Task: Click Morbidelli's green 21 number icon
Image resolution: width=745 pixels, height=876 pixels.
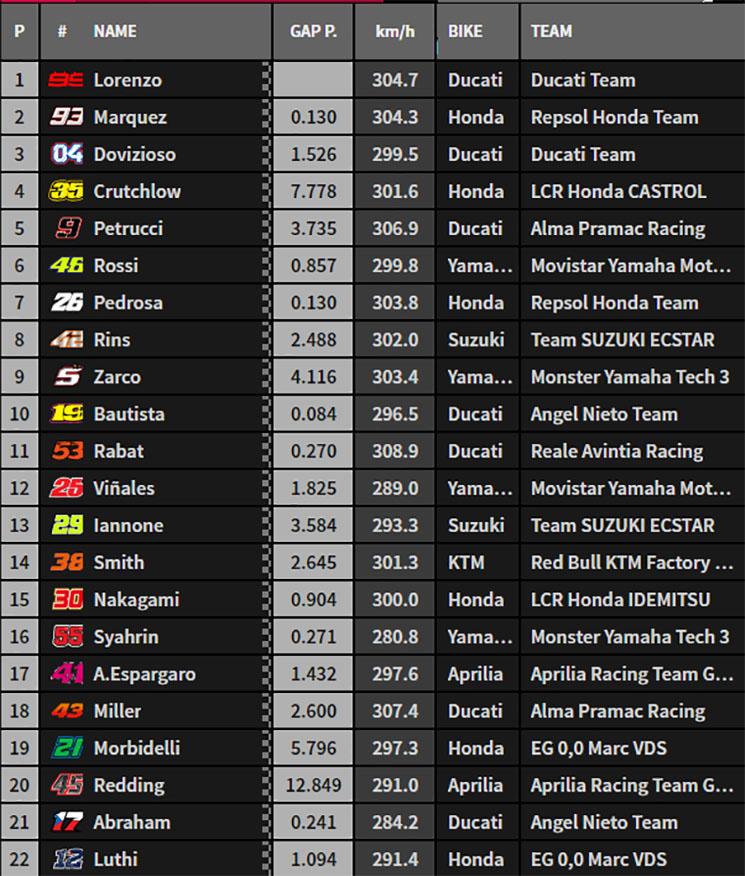Action: pyautogui.click(x=68, y=748)
